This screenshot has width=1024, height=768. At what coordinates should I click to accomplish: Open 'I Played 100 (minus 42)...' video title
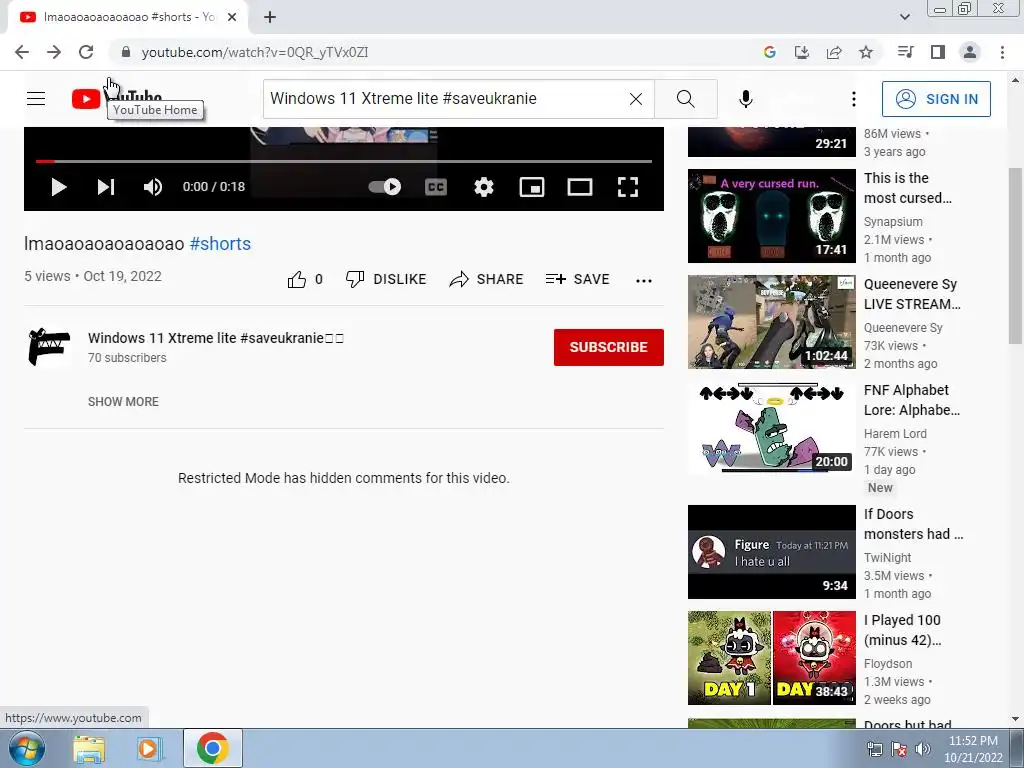coord(903,630)
